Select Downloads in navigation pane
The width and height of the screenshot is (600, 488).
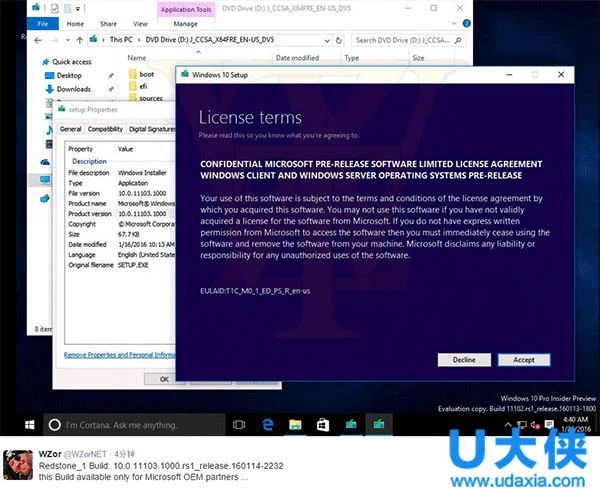tap(73, 89)
